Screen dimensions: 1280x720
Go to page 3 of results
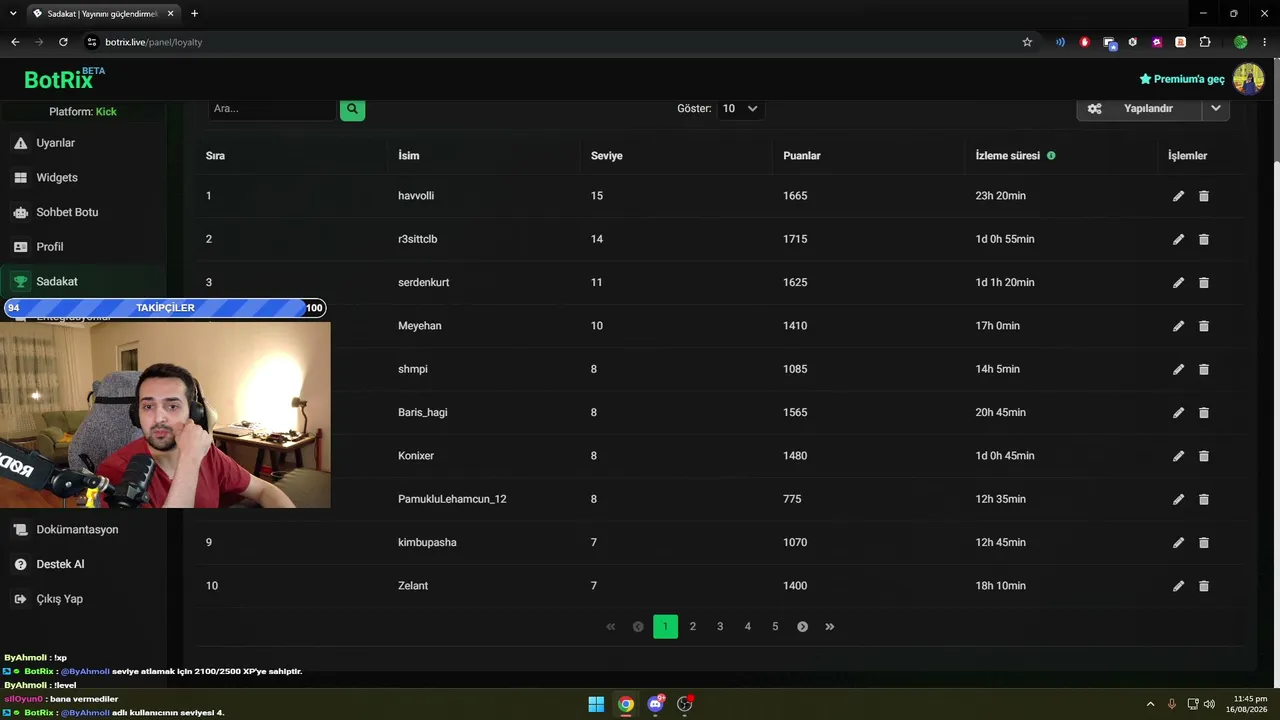pyautogui.click(x=720, y=627)
